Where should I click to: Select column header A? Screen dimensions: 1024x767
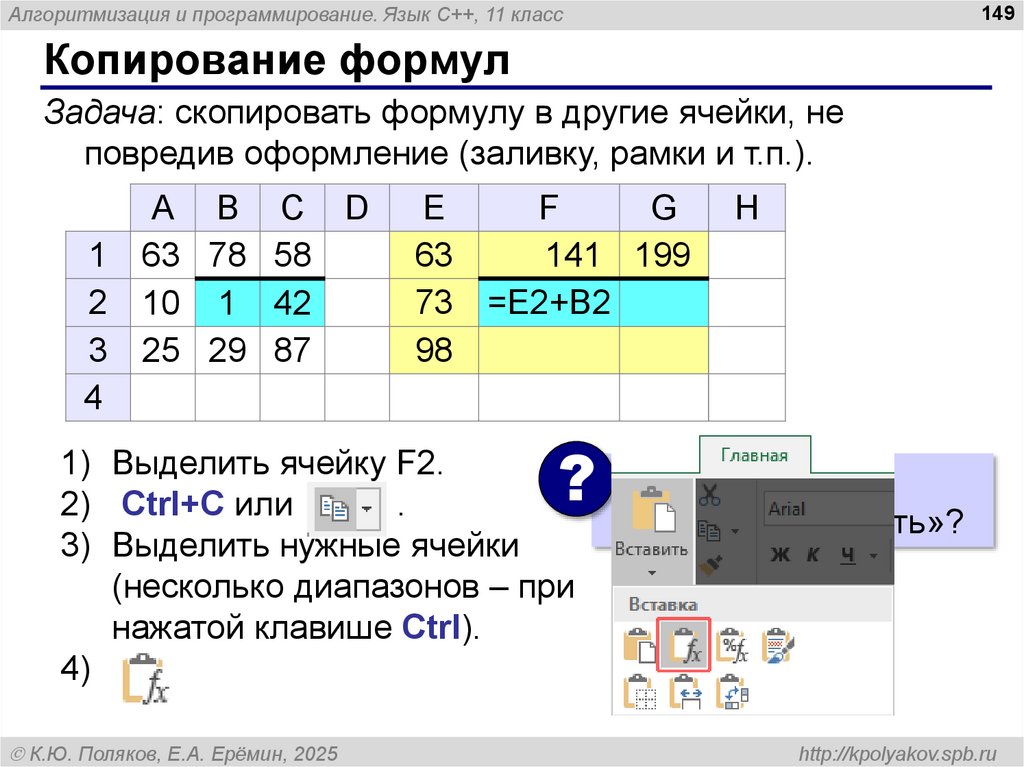click(x=163, y=208)
